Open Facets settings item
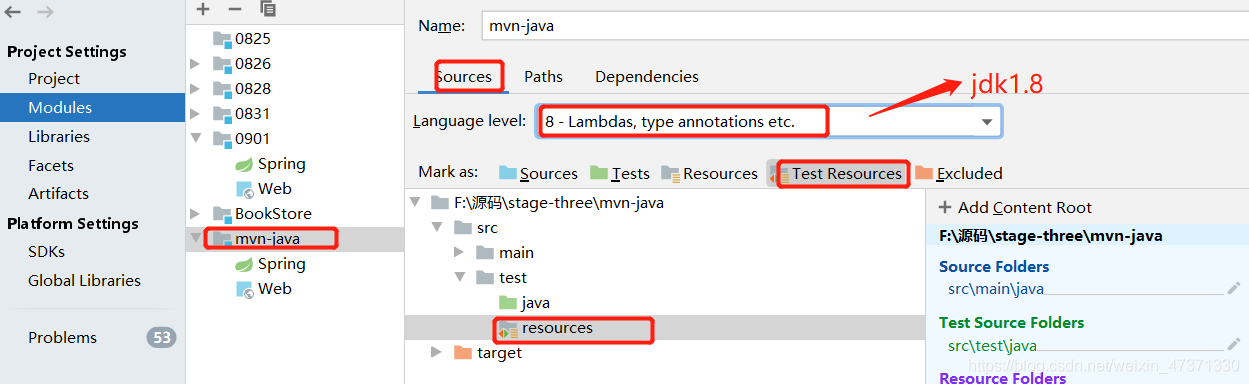 51,166
